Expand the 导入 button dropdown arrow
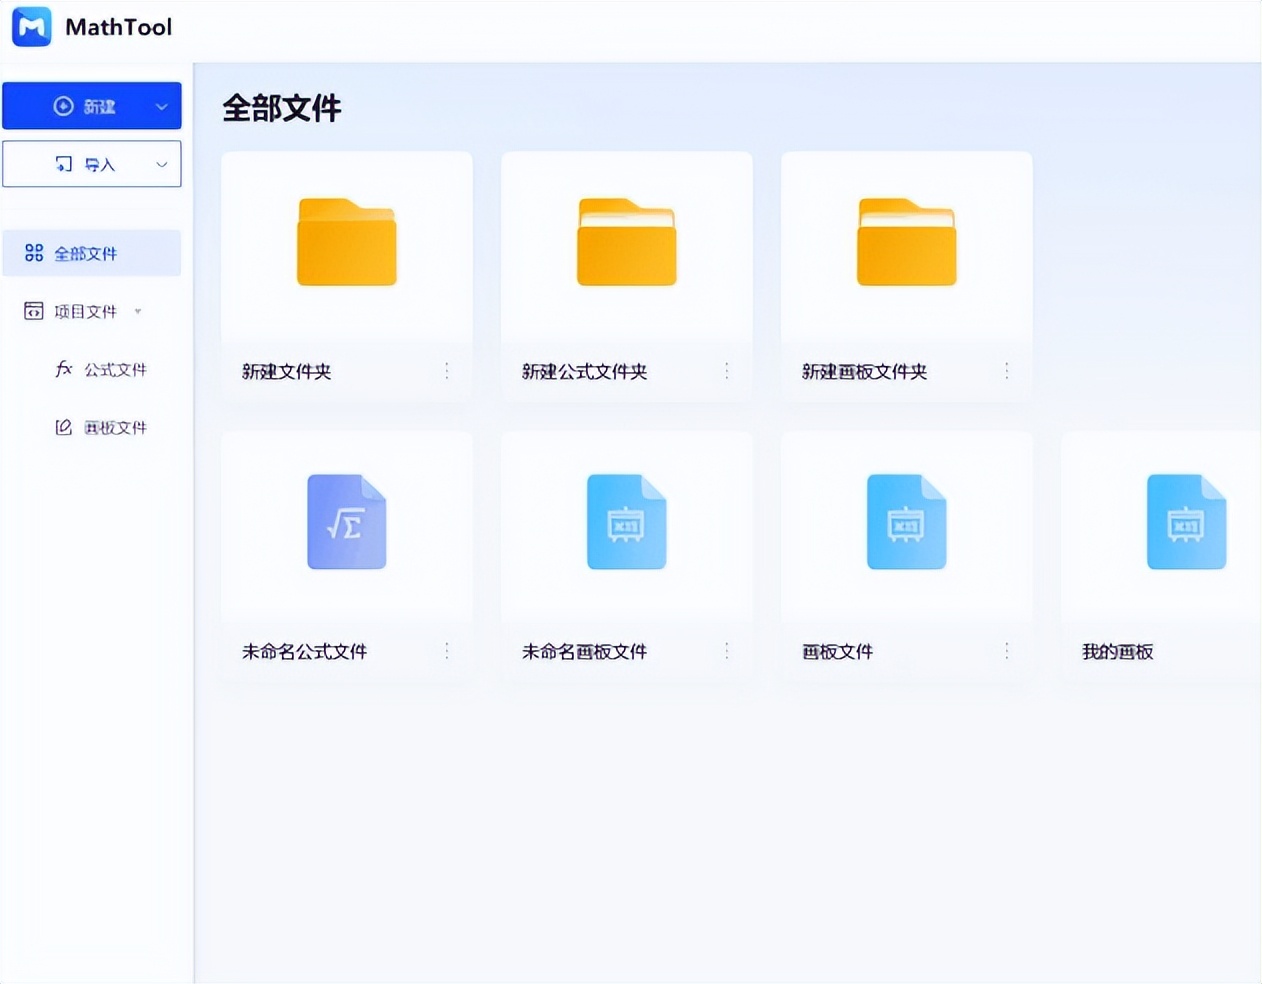This screenshot has width=1262, height=984. pos(161,163)
